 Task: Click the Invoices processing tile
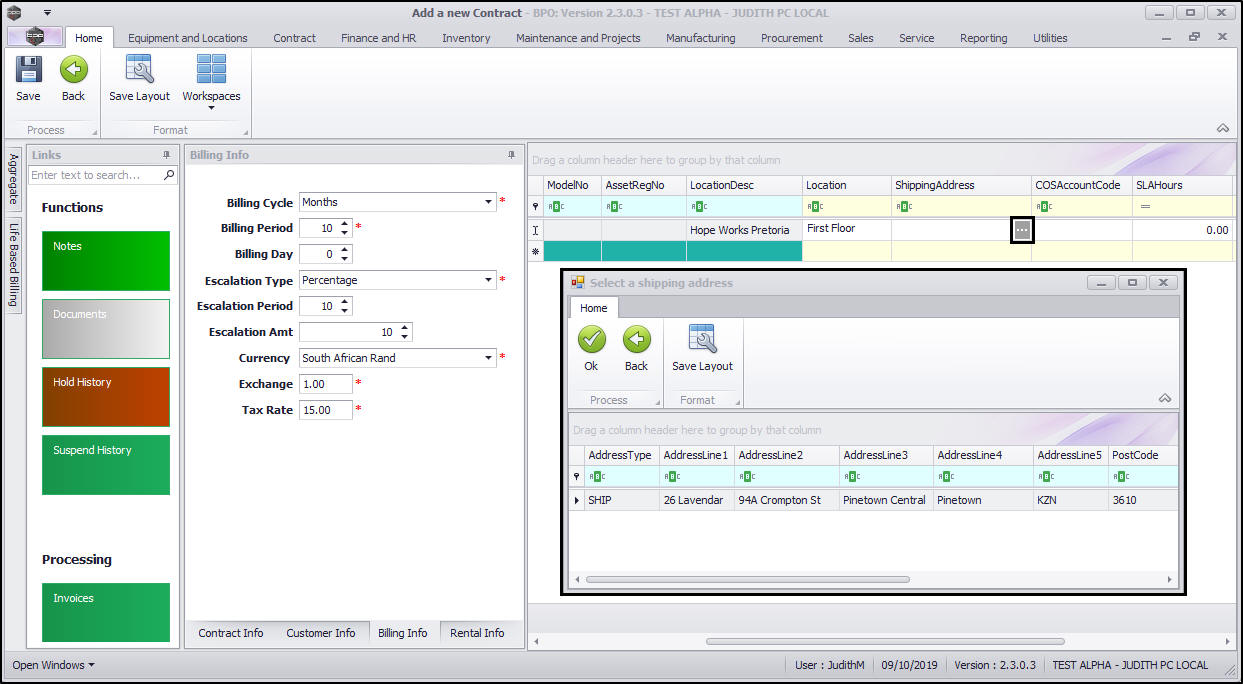[106, 613]
